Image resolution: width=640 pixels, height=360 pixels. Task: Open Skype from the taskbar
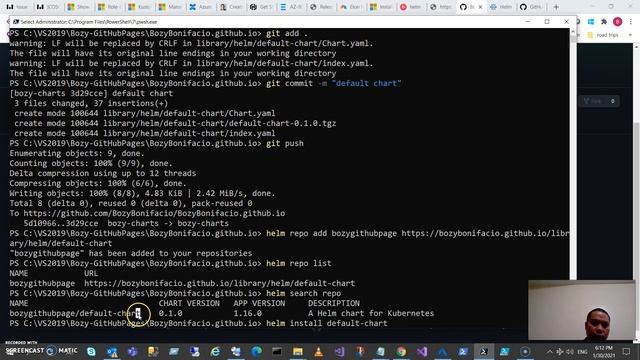tap(91, 351)
